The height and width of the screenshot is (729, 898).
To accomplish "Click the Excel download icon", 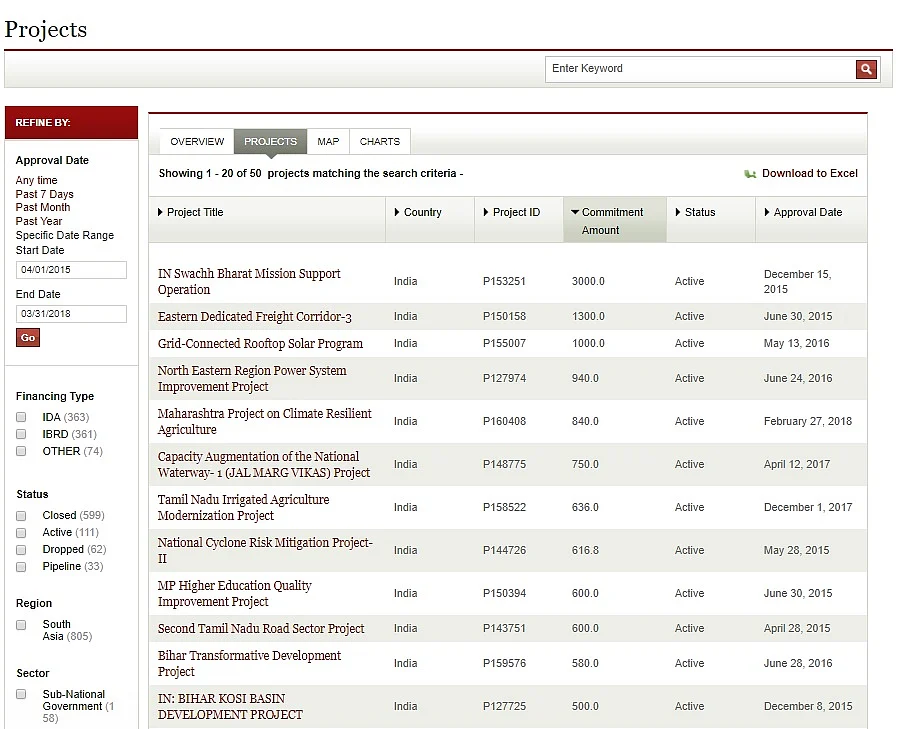I will click(x=750, y=174).
